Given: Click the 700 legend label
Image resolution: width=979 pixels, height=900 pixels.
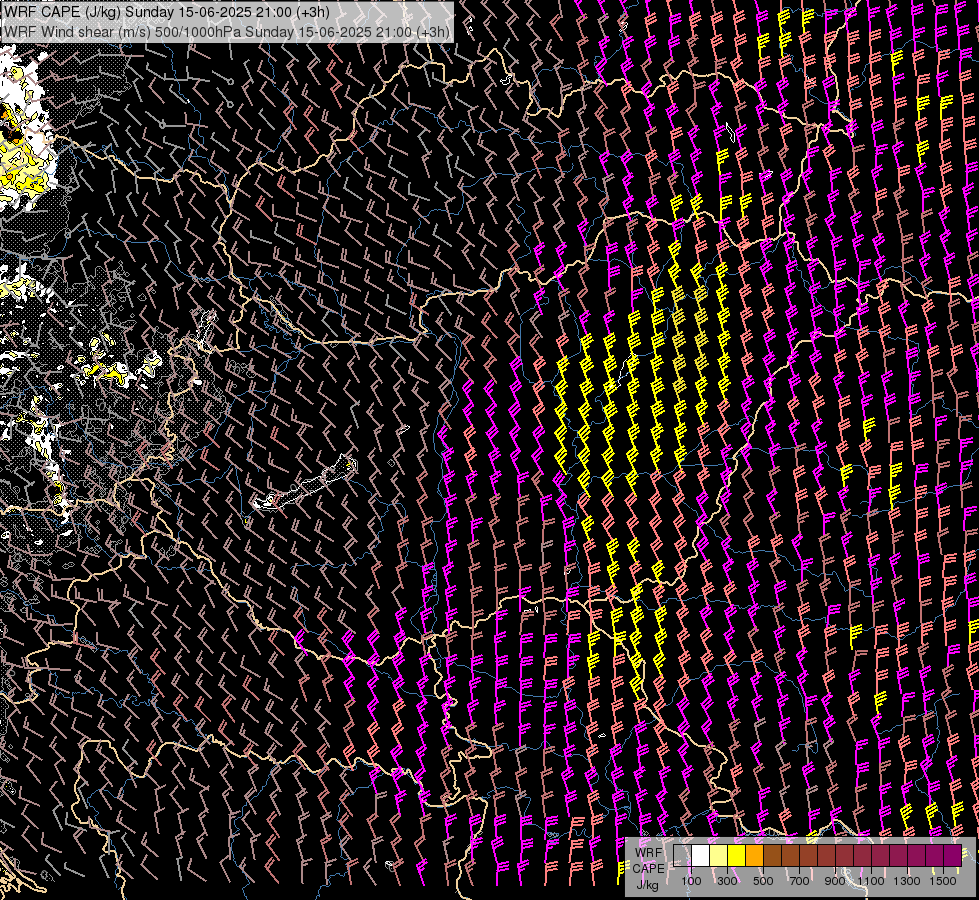Looking at the screenshot, I should pos(799,881).
